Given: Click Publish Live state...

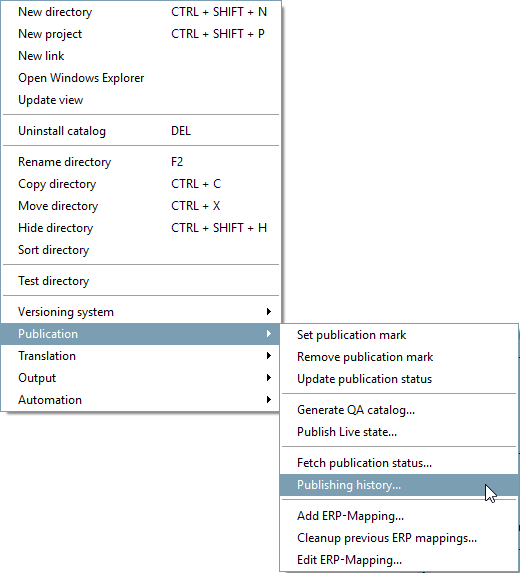Looking at the screenshot, I should 399,432.
